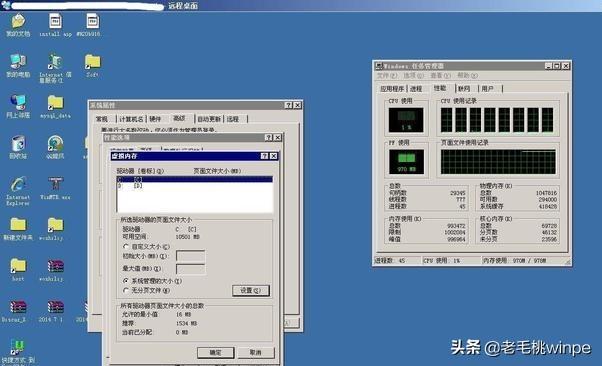The width and height of the screenshot is (602, 366).
Task: Click the 可用空间 10501 MB value
Action: (x=187, y=237)
